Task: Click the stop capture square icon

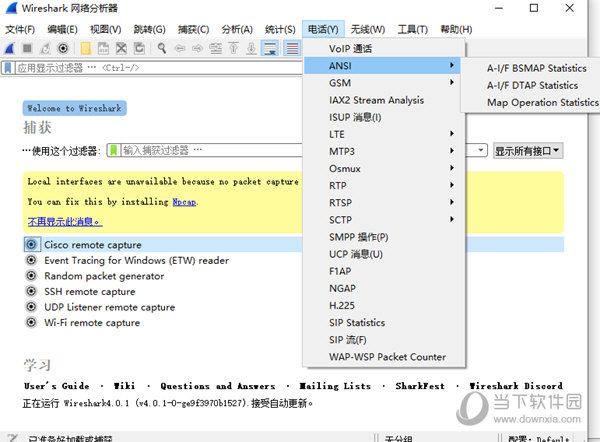Action: tap(27, 48)
